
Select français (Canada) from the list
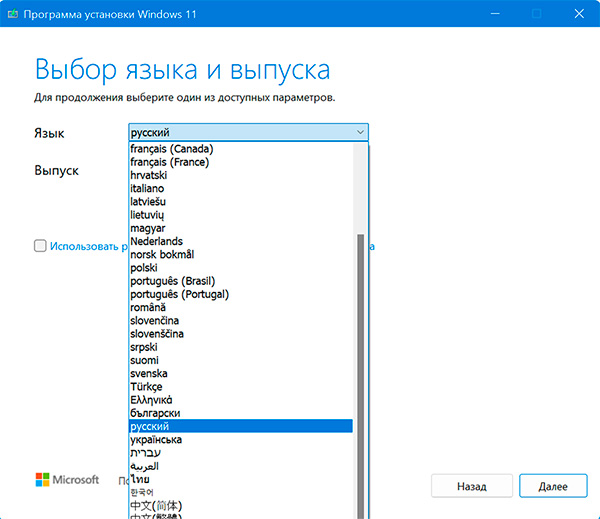point(171,149)
